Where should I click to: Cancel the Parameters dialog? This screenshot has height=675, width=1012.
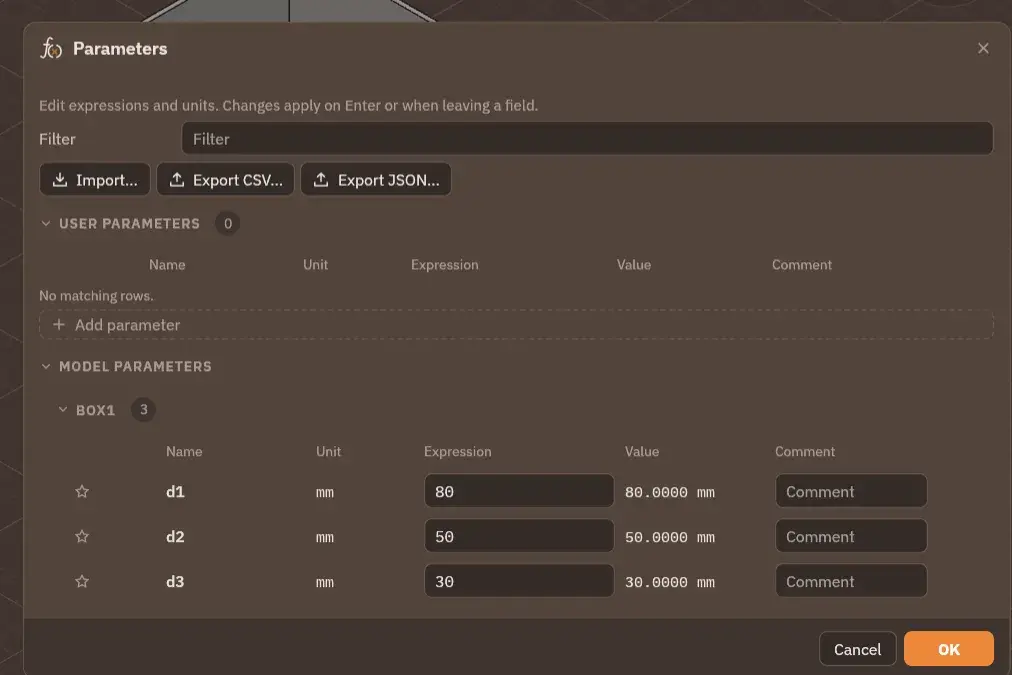pyautogui.click(x=857, y=649)
